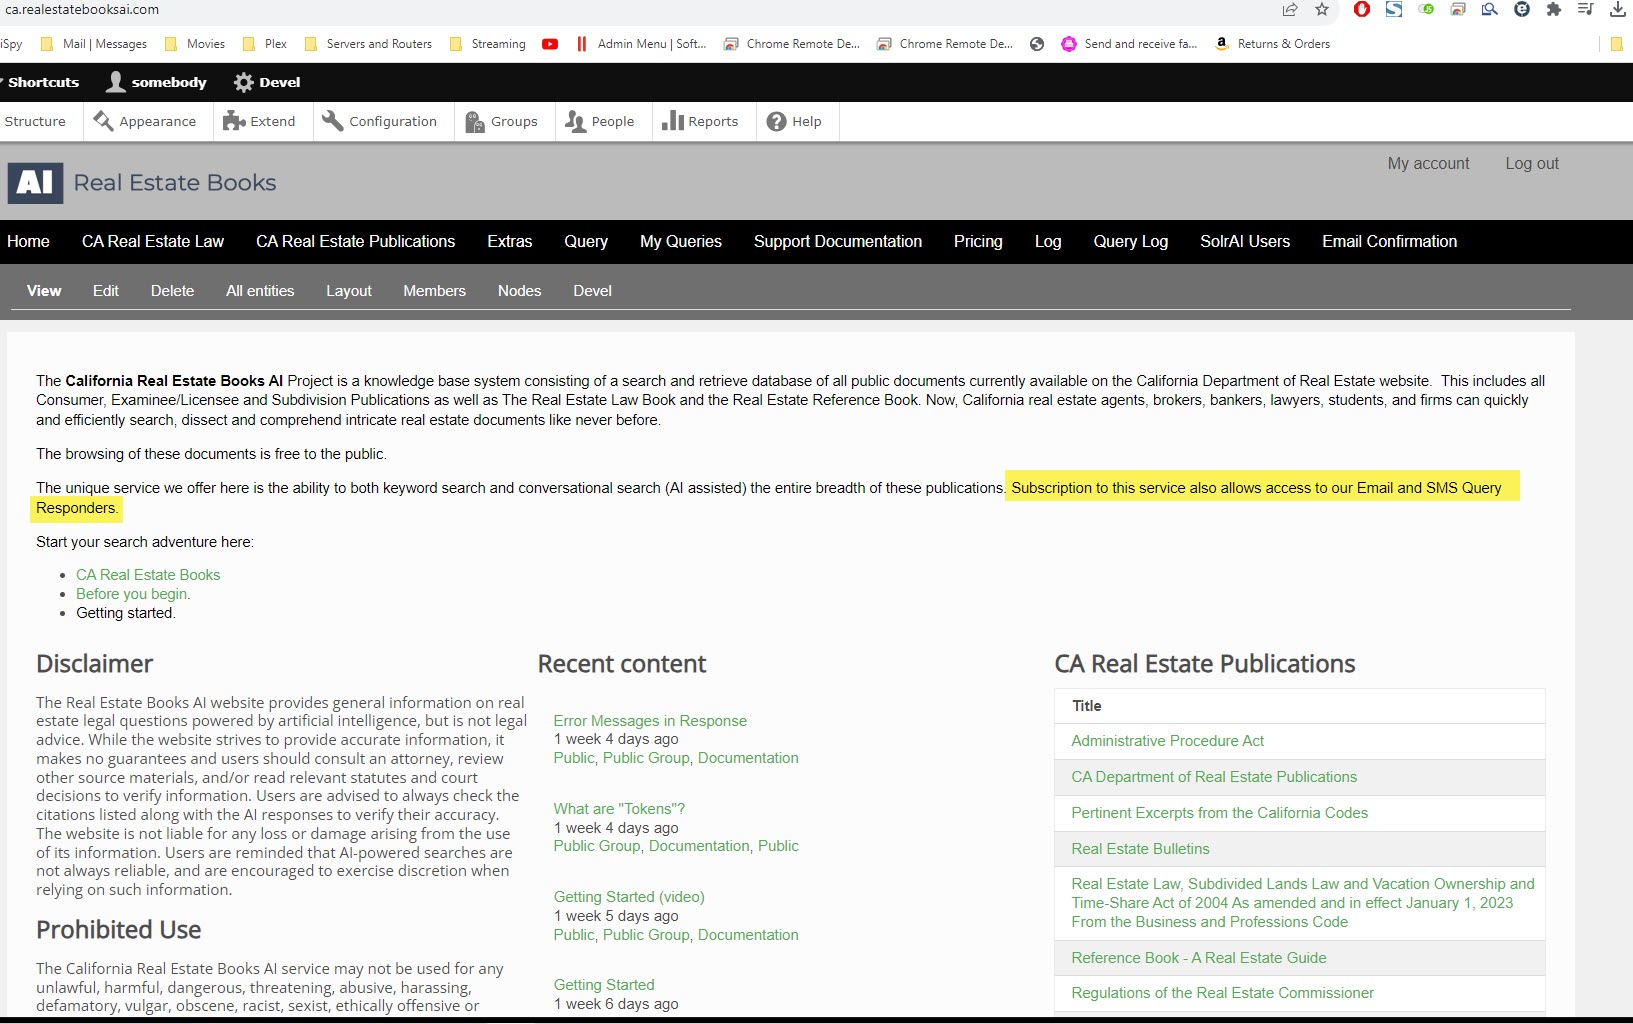Open the Appearance admin menu
The image size is (1633, 1024).
tap(145, 121)
